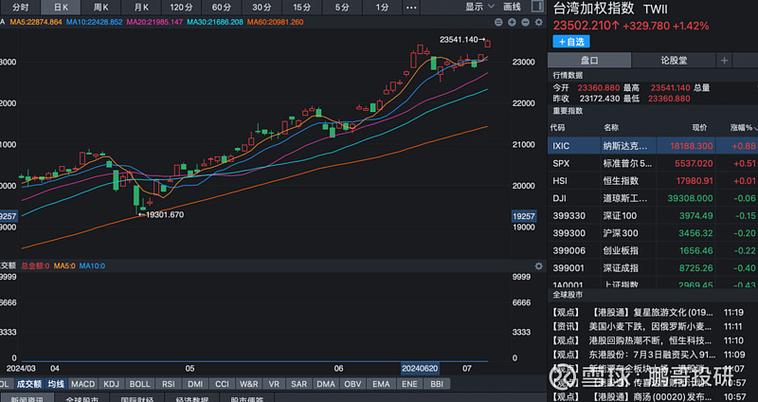Open the volume panel settings gear
Screen dimensions: 758x402
pos(539,266)
